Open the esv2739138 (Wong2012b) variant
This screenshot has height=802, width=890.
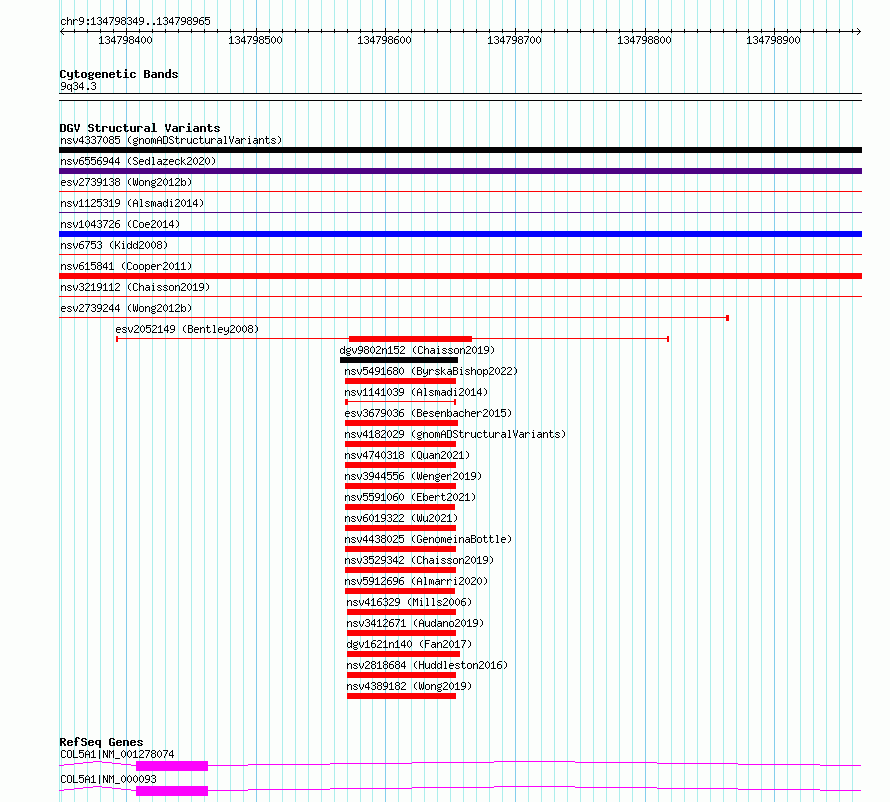126,182
